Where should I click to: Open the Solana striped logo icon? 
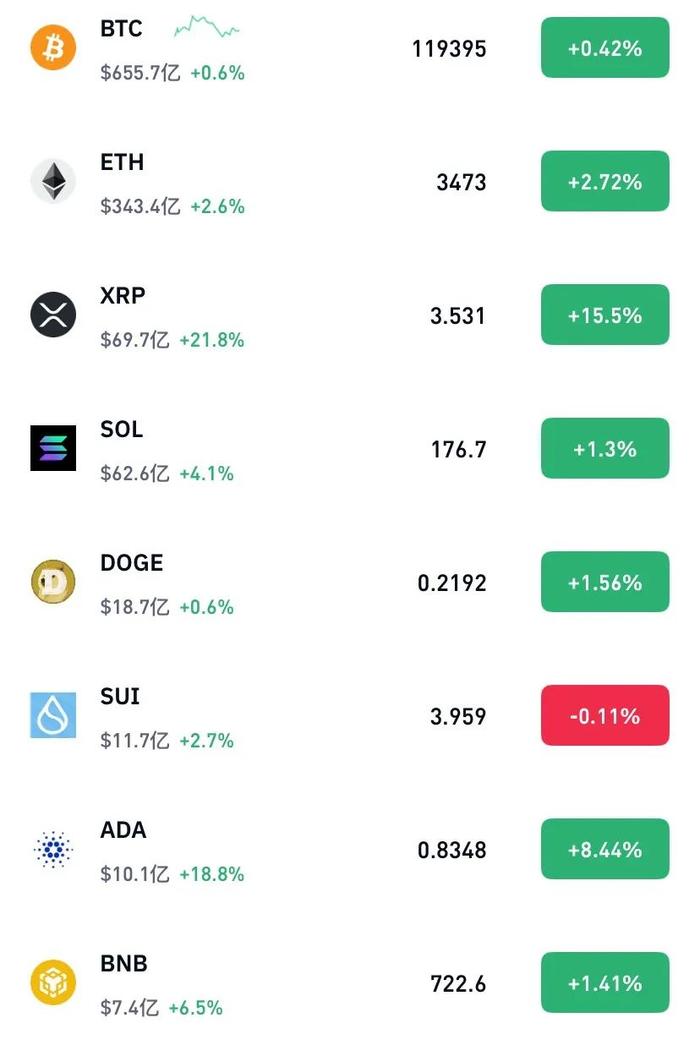point(53,448)
